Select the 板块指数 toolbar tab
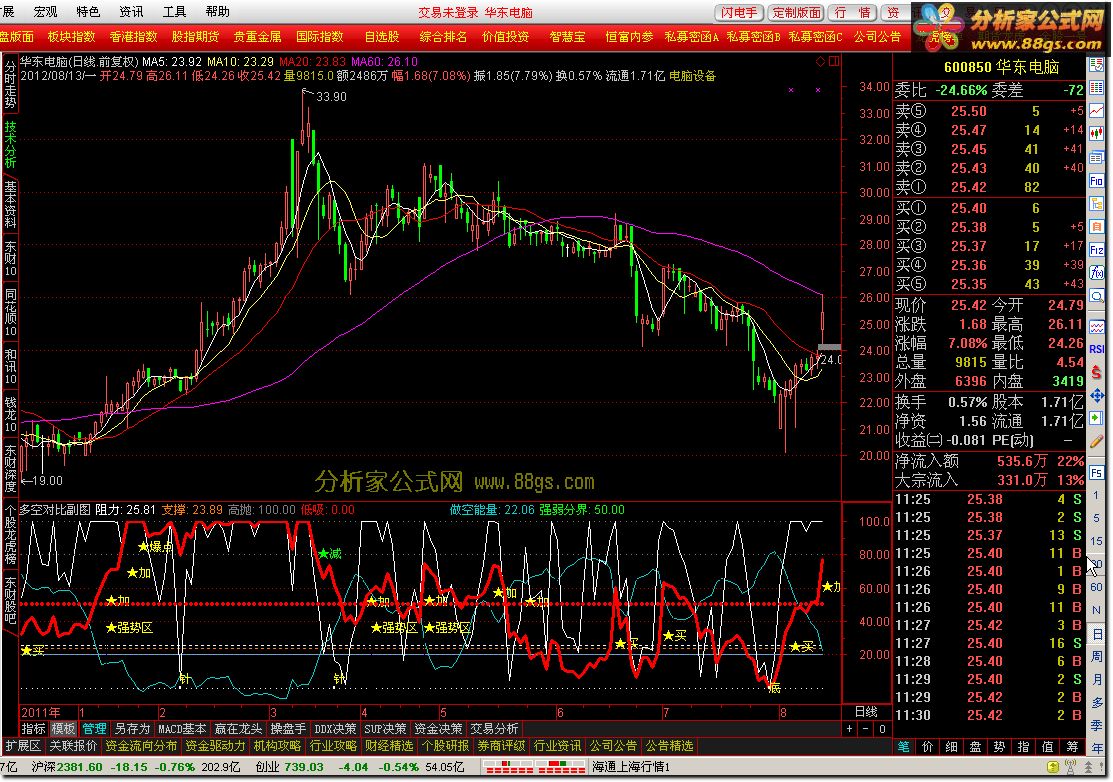The height and width of the screenshot is (782, 1113). (x=72, y=36)
